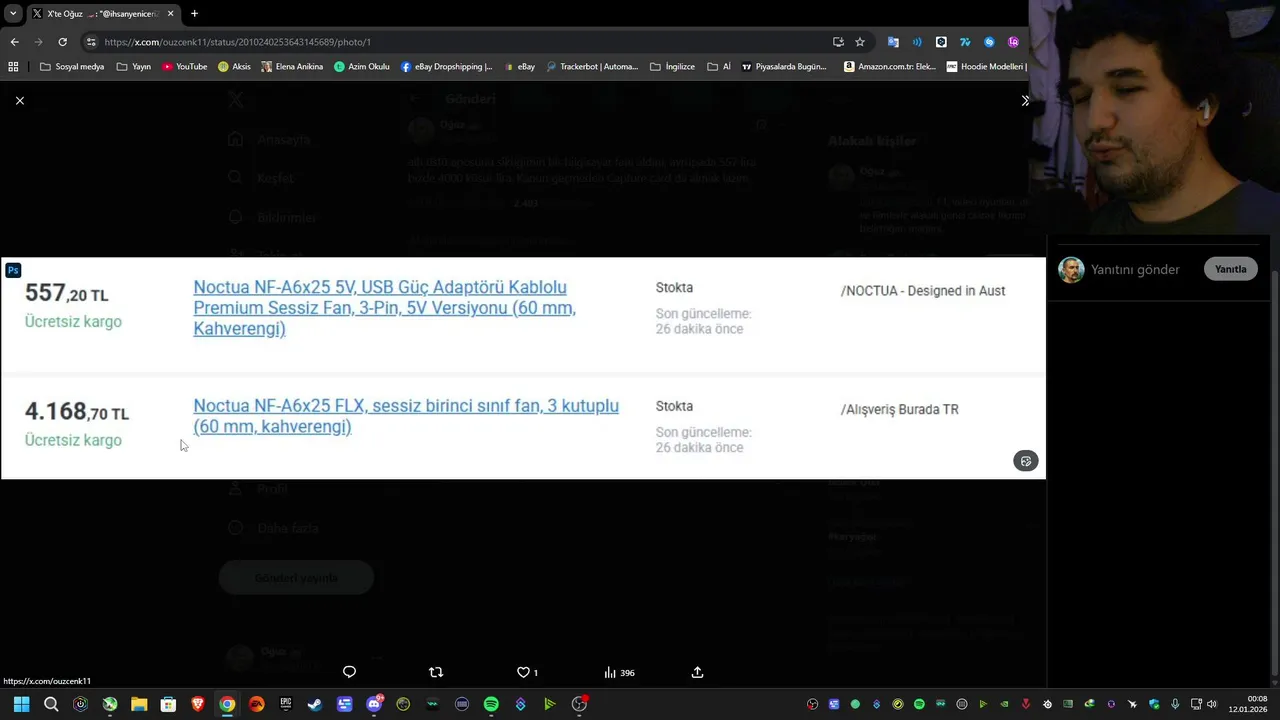Reload the page
The height and width of the screenshot is (720, 1280).
pyautogui.click(x=62, y=42)
